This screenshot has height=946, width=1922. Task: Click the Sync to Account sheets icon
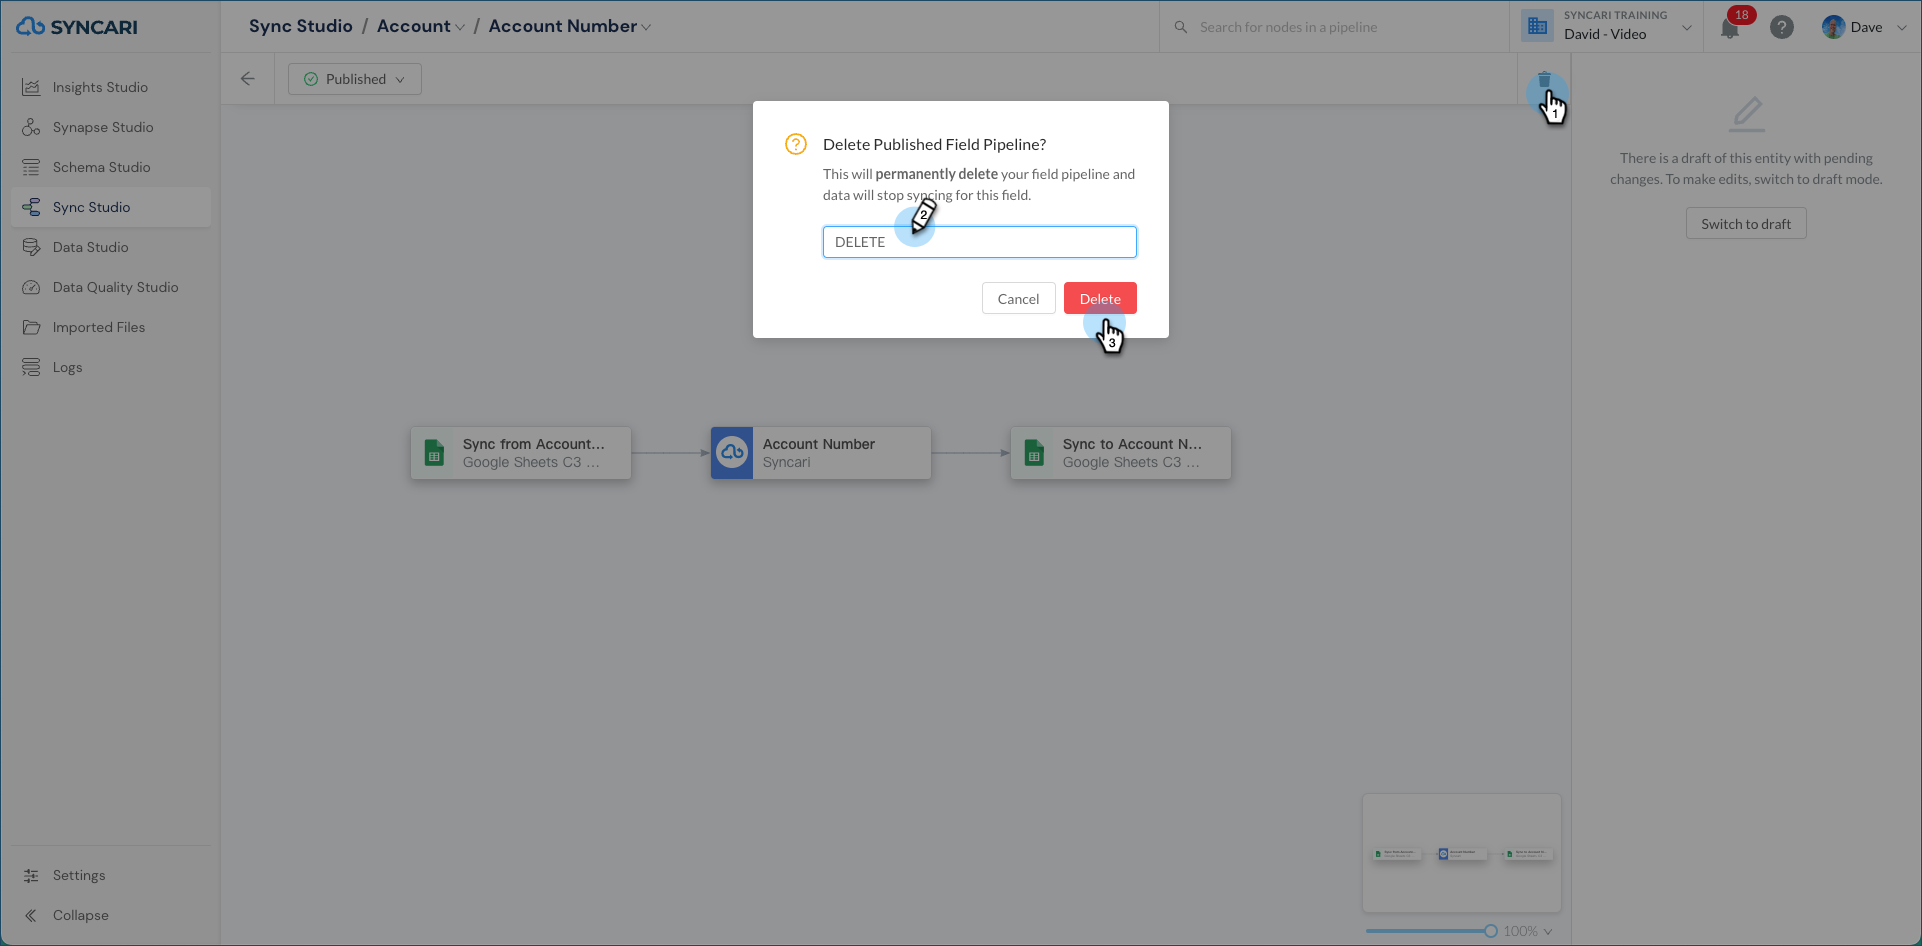click(1034, 453)
